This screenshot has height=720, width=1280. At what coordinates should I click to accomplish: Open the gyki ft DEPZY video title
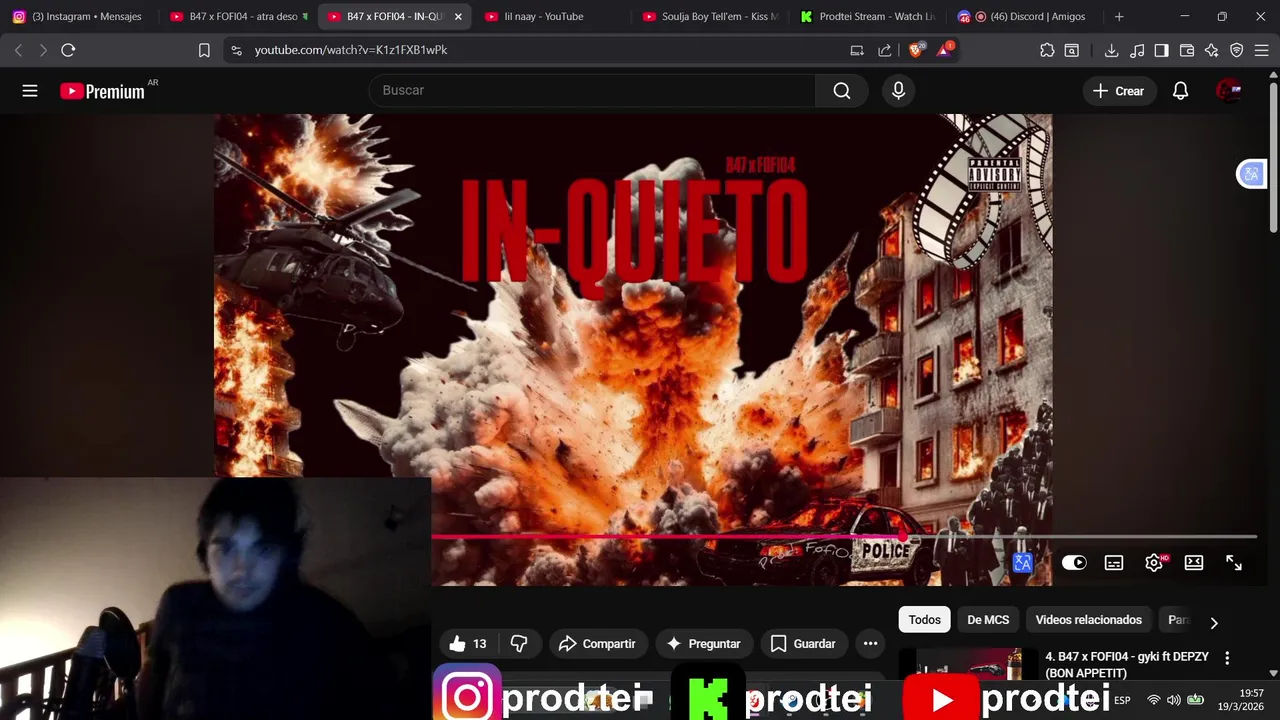click(x=1127, y=665)
